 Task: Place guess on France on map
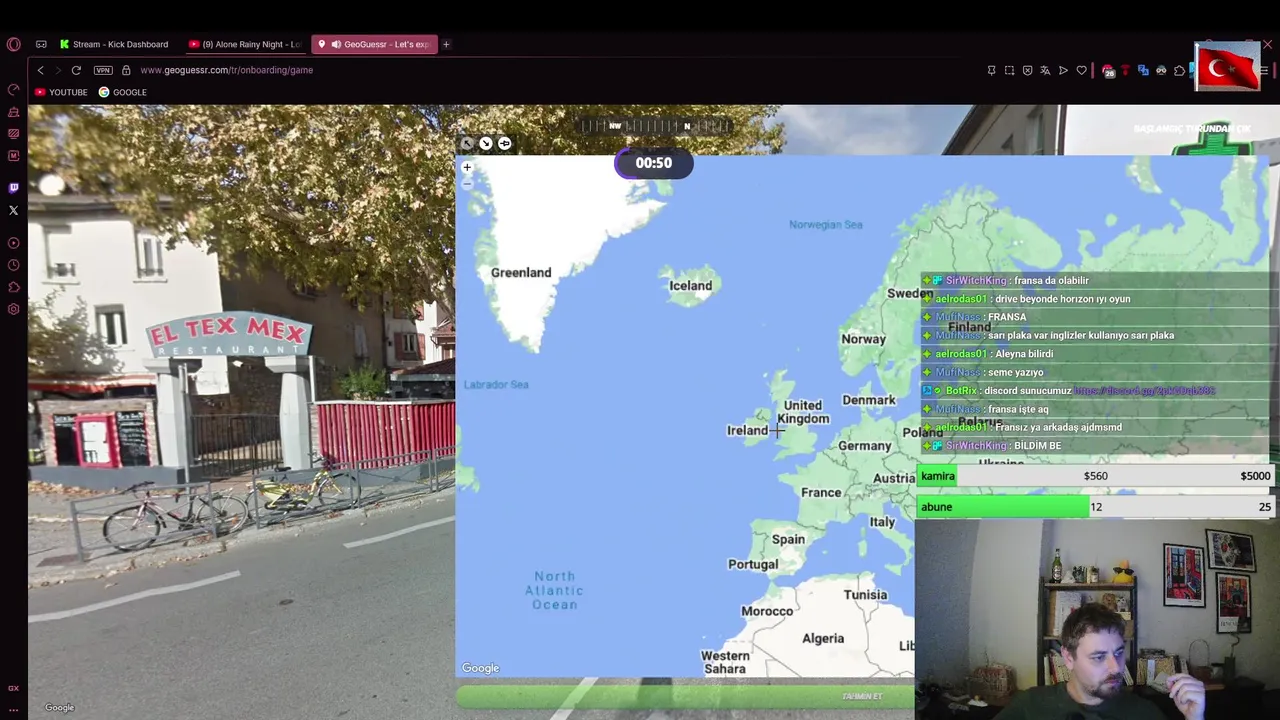pyautogui.click(x=821, y=493)
